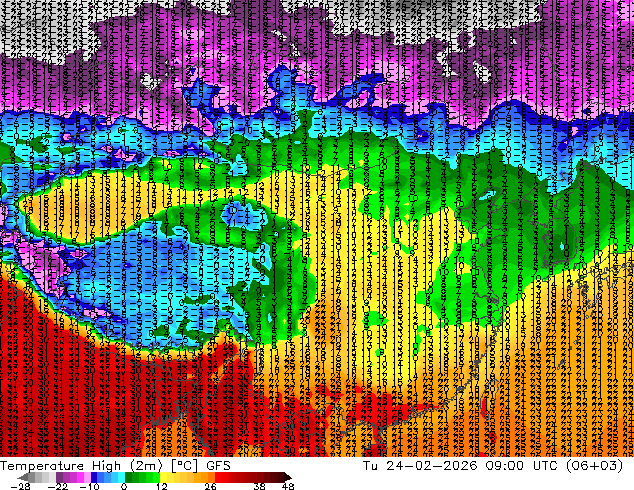634x490 pixels.
Task: Click the -28 label on the color scale
Action: tap(20, 486)
